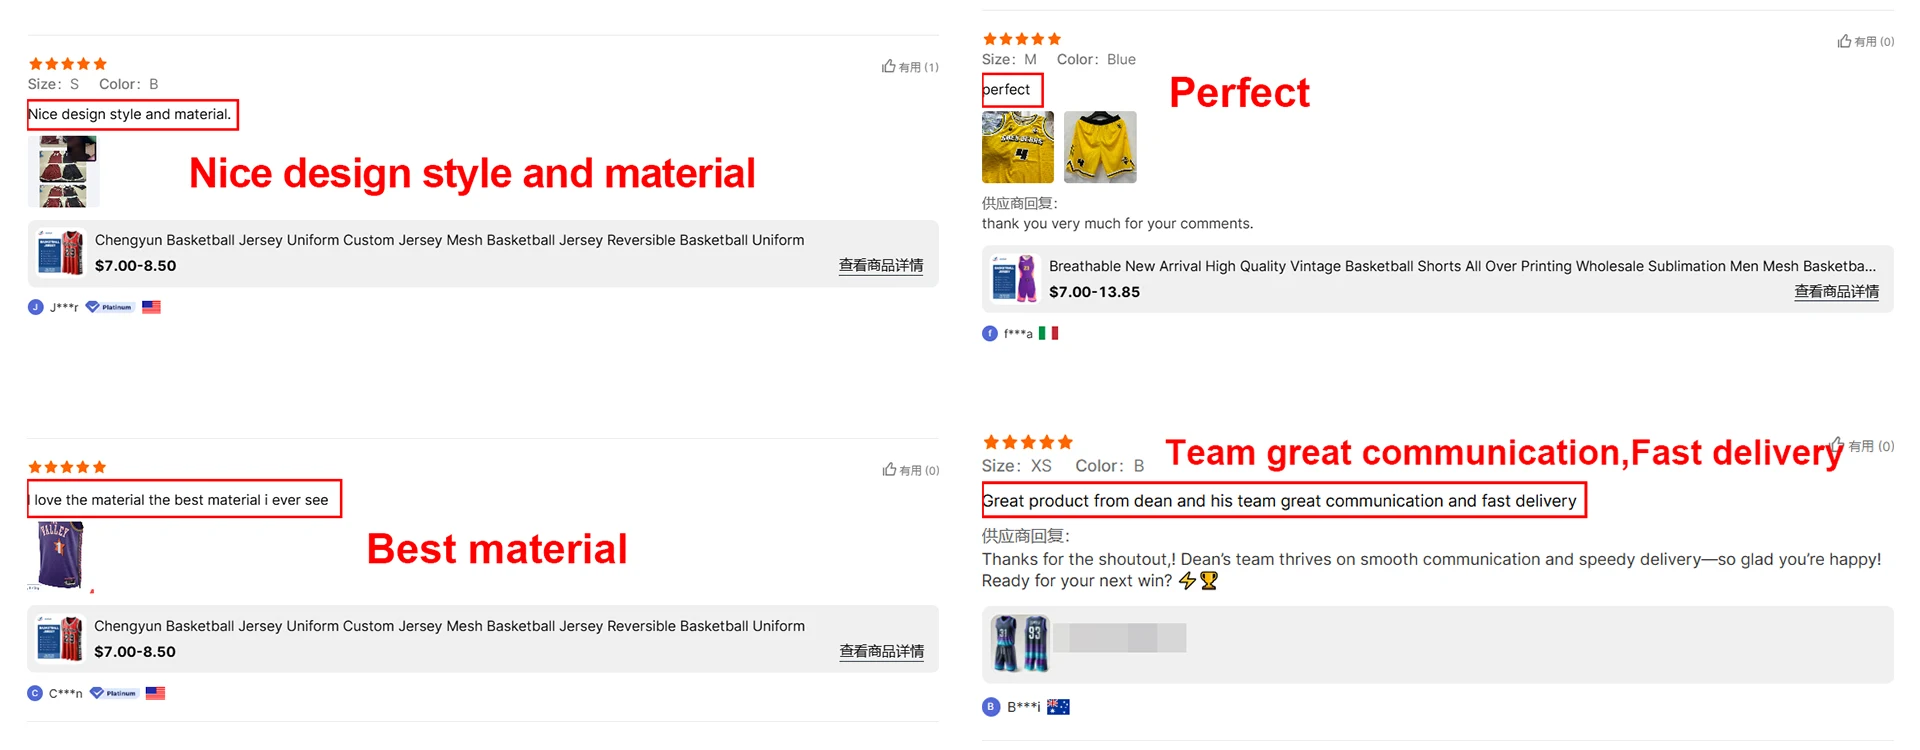Click thumbs-up on the 'Nice design style' review
This screenshot has height=750, width=1920.
pyautogui.click(x=889, y=67)
